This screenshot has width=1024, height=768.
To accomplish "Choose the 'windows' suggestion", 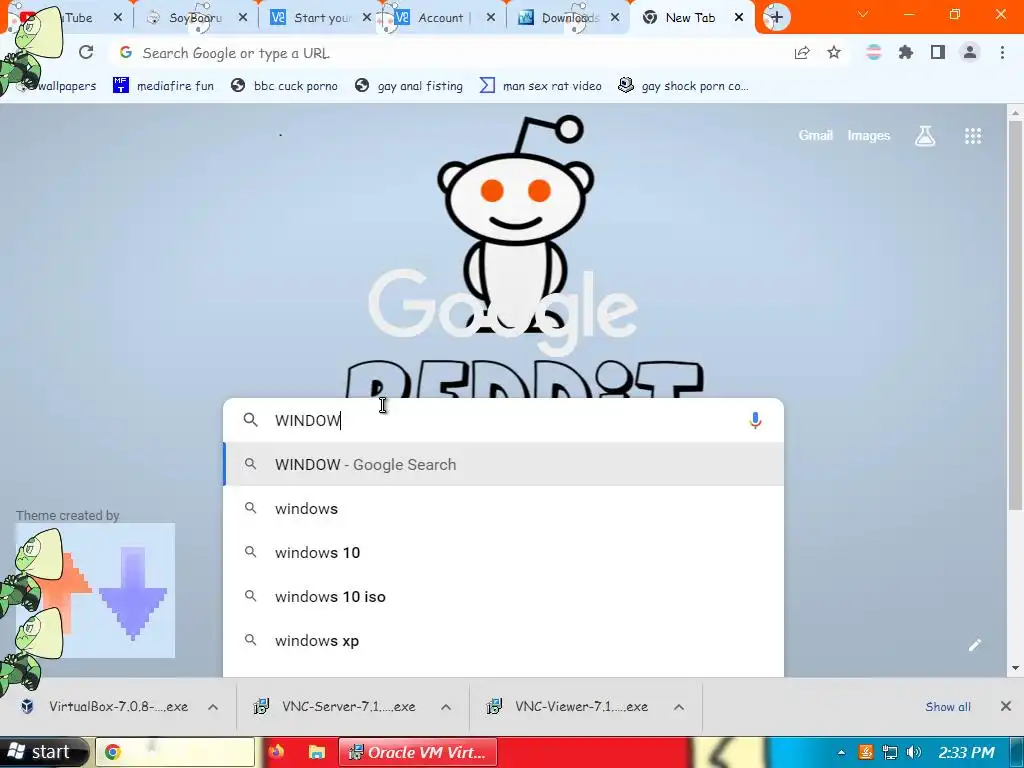I will [504, 508].
